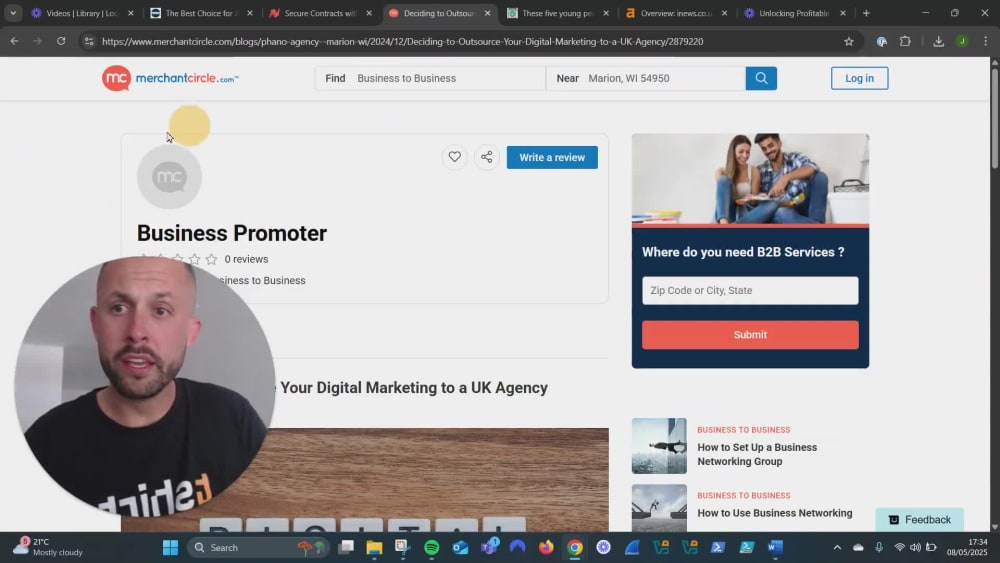Image resolution: width=1000 pixels, height=563 pixels.
Task: Open File Explorer from taskbar
Action: 374,547
